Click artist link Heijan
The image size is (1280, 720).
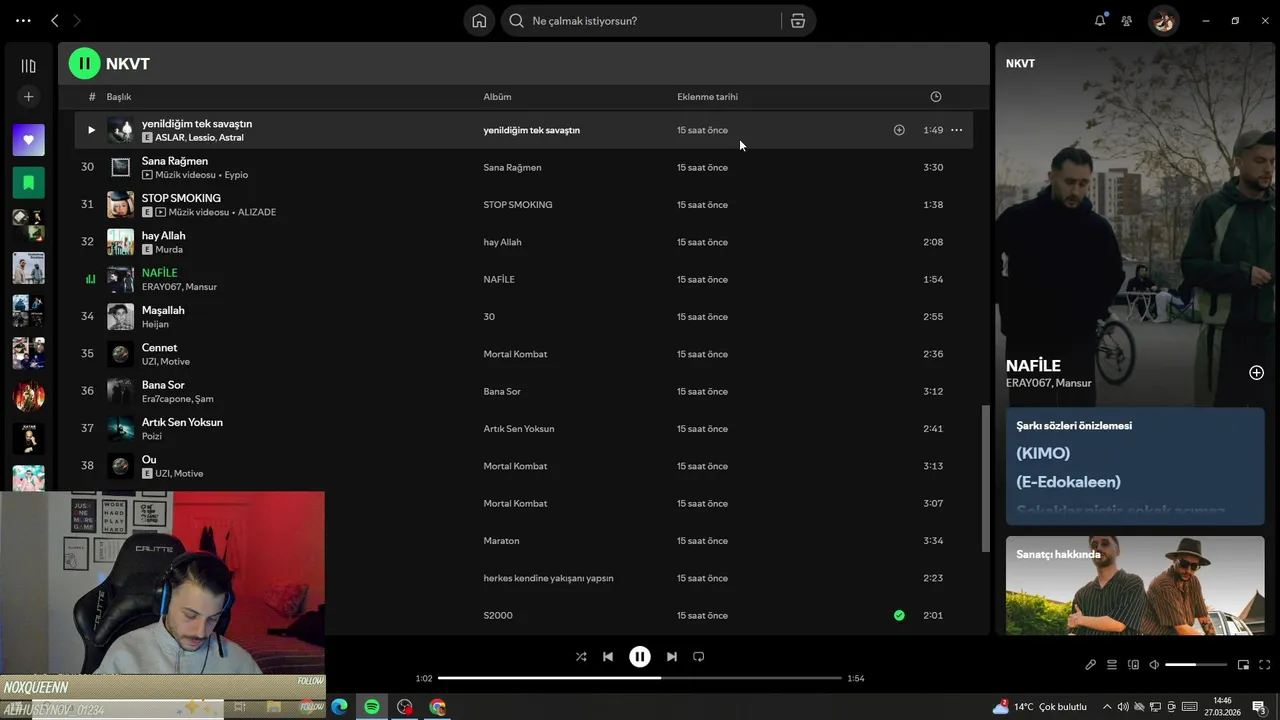click(x=155, y=324)
